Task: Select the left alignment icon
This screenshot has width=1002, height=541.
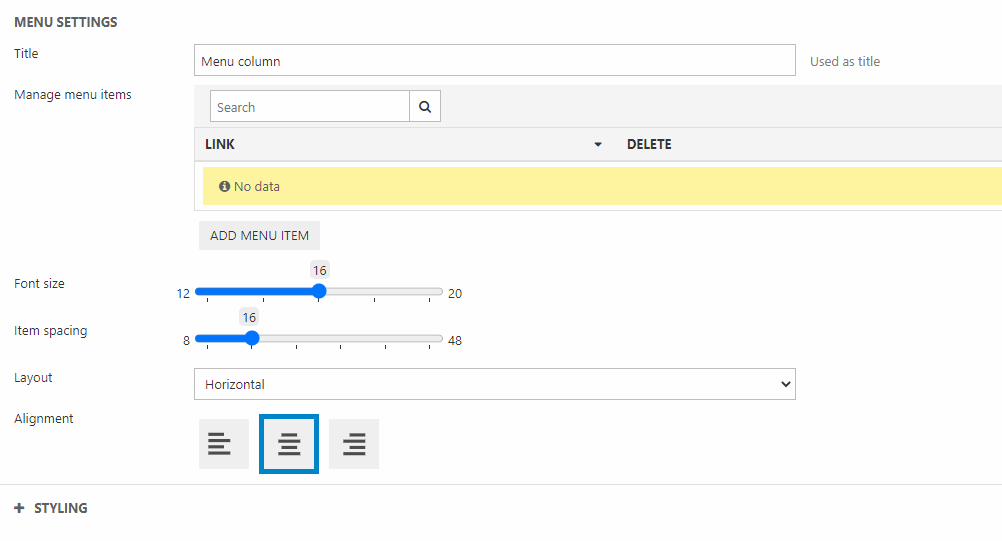Action: [x=223, y=444]
